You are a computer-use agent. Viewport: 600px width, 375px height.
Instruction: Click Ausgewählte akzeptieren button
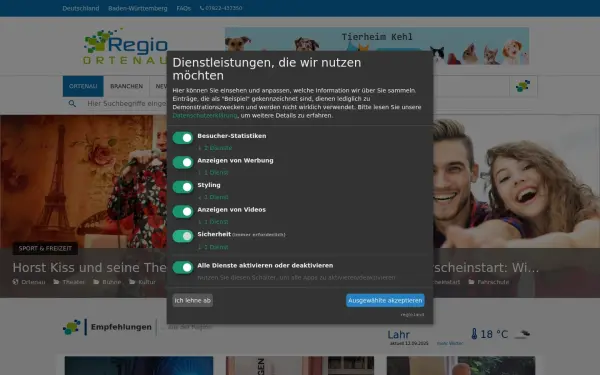click(385, 300)
